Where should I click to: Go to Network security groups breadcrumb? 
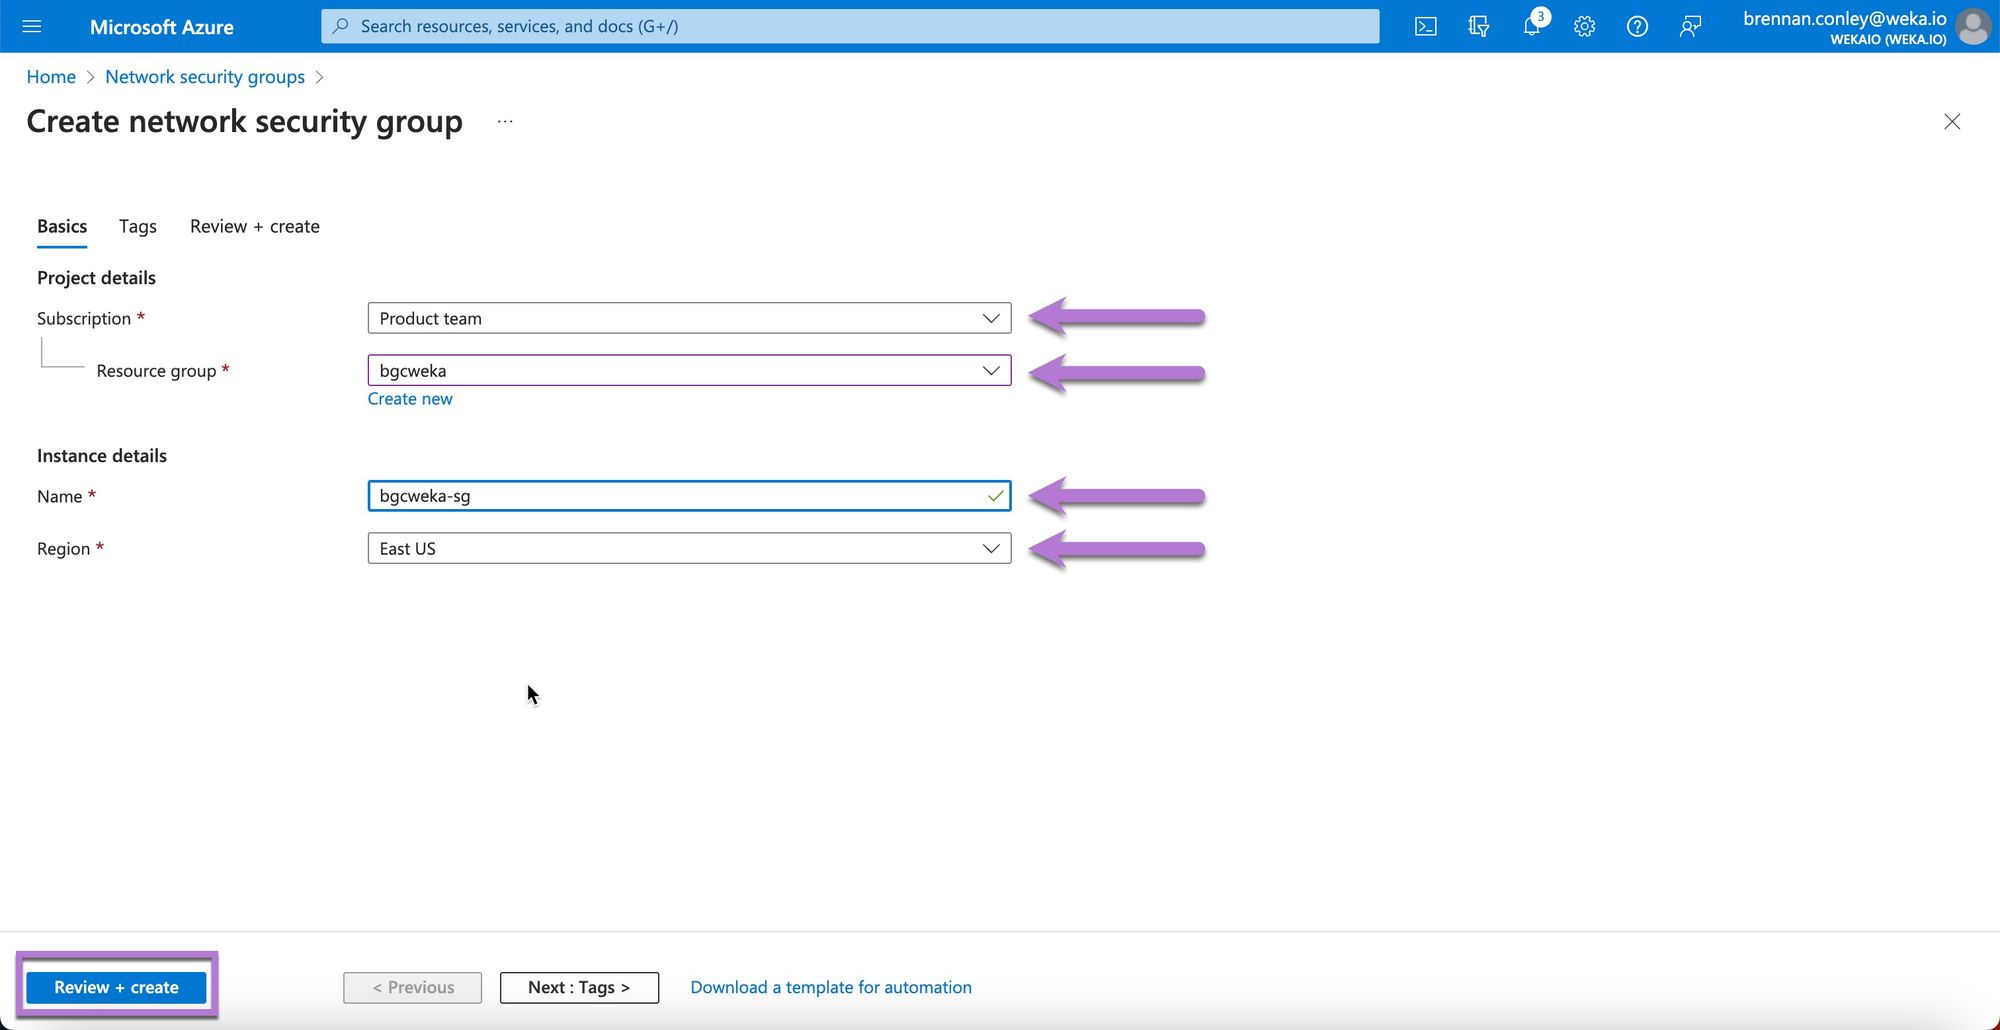tap(205, 77)
